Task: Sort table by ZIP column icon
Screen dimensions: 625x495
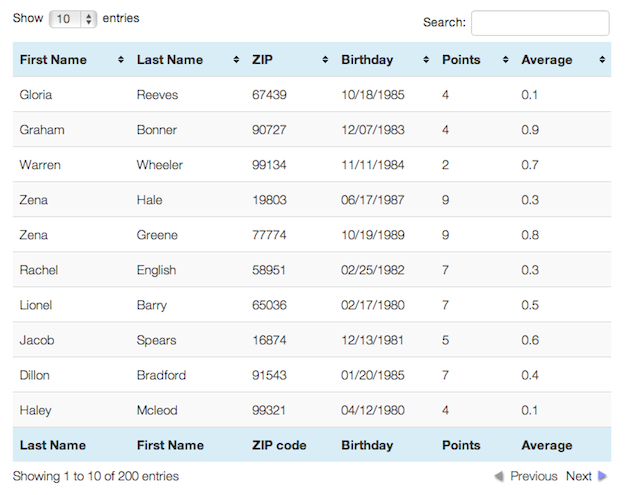Action: pyautogui.click(x=326, y=60)
